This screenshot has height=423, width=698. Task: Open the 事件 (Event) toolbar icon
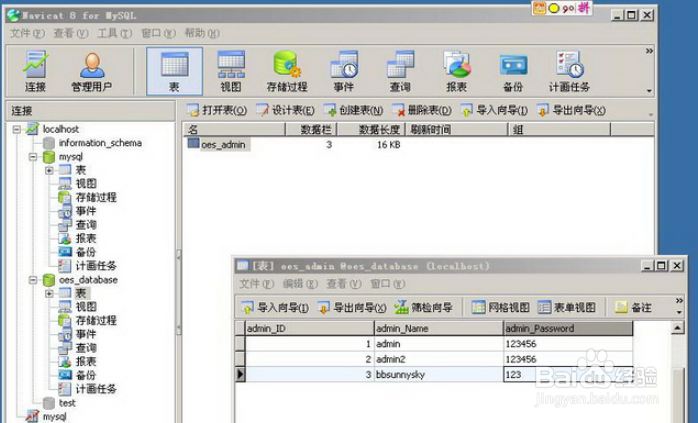pyautogui.click(x=344, y=71)
